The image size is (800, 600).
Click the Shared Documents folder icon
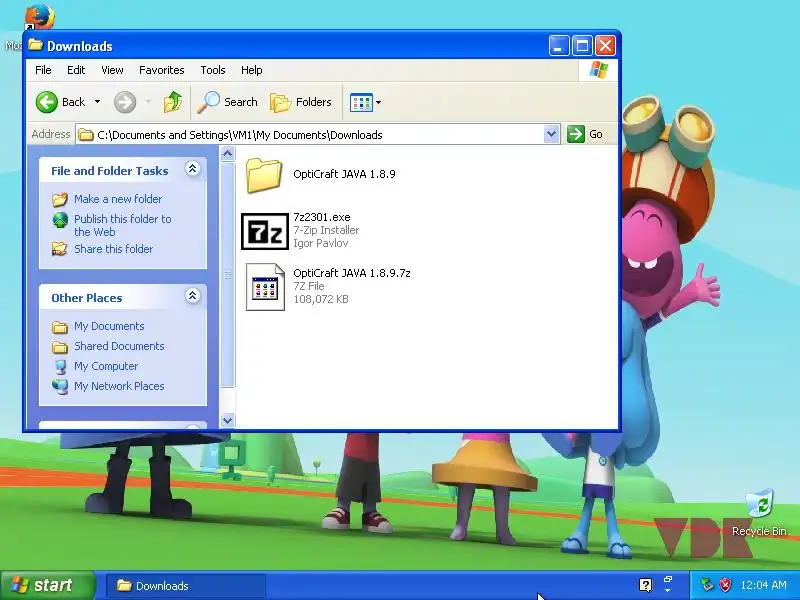point(60,347)
